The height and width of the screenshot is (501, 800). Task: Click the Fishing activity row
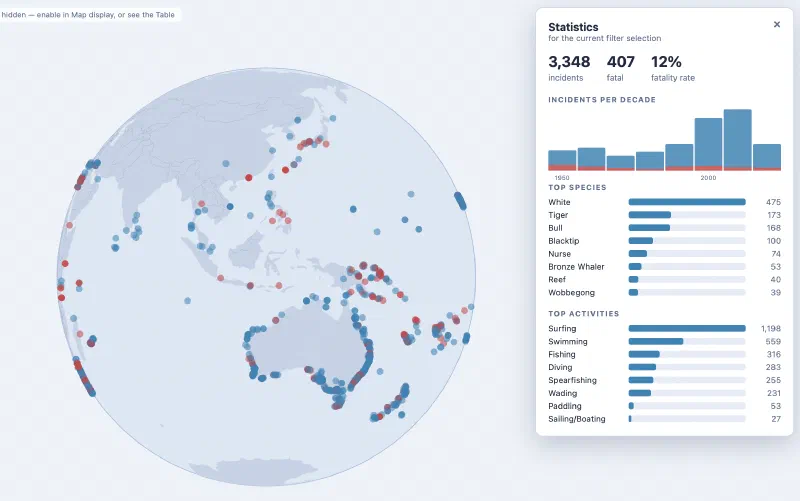coord(664,354)
